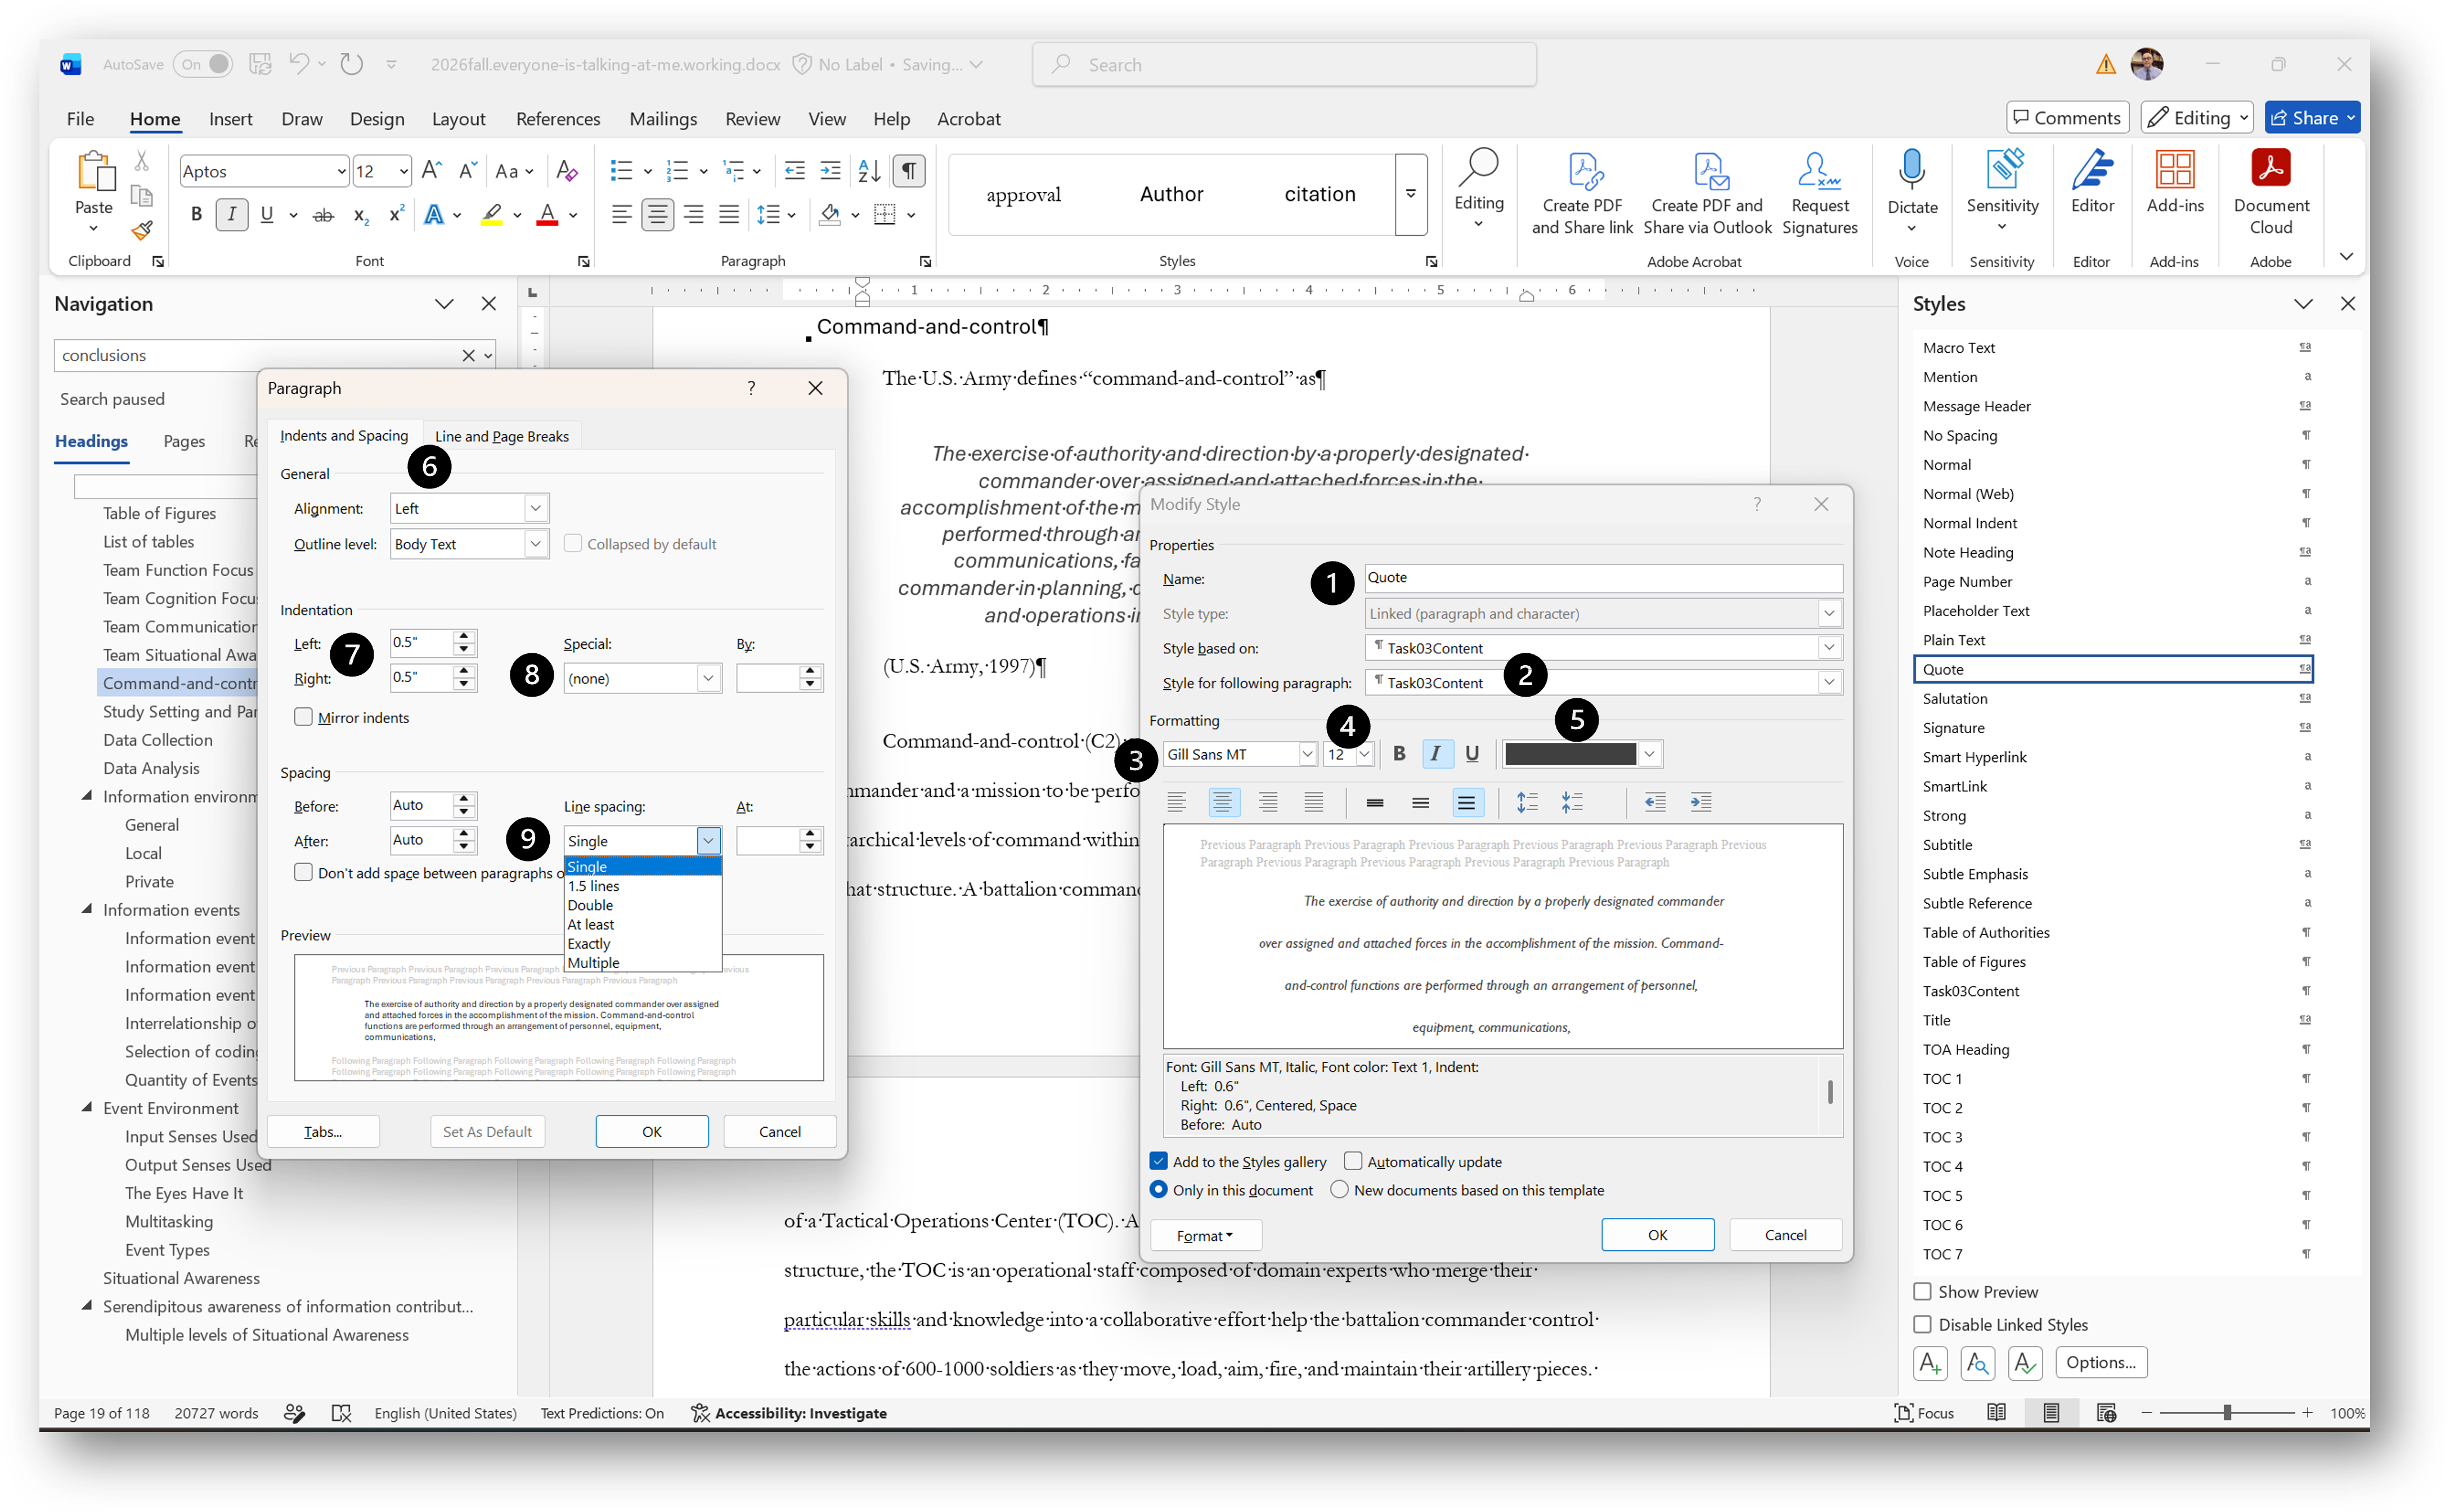This screenshot has width=2450, height=1512.
Task: Switch to Line and Page Breaks tab
Action: tap(502, 436)
